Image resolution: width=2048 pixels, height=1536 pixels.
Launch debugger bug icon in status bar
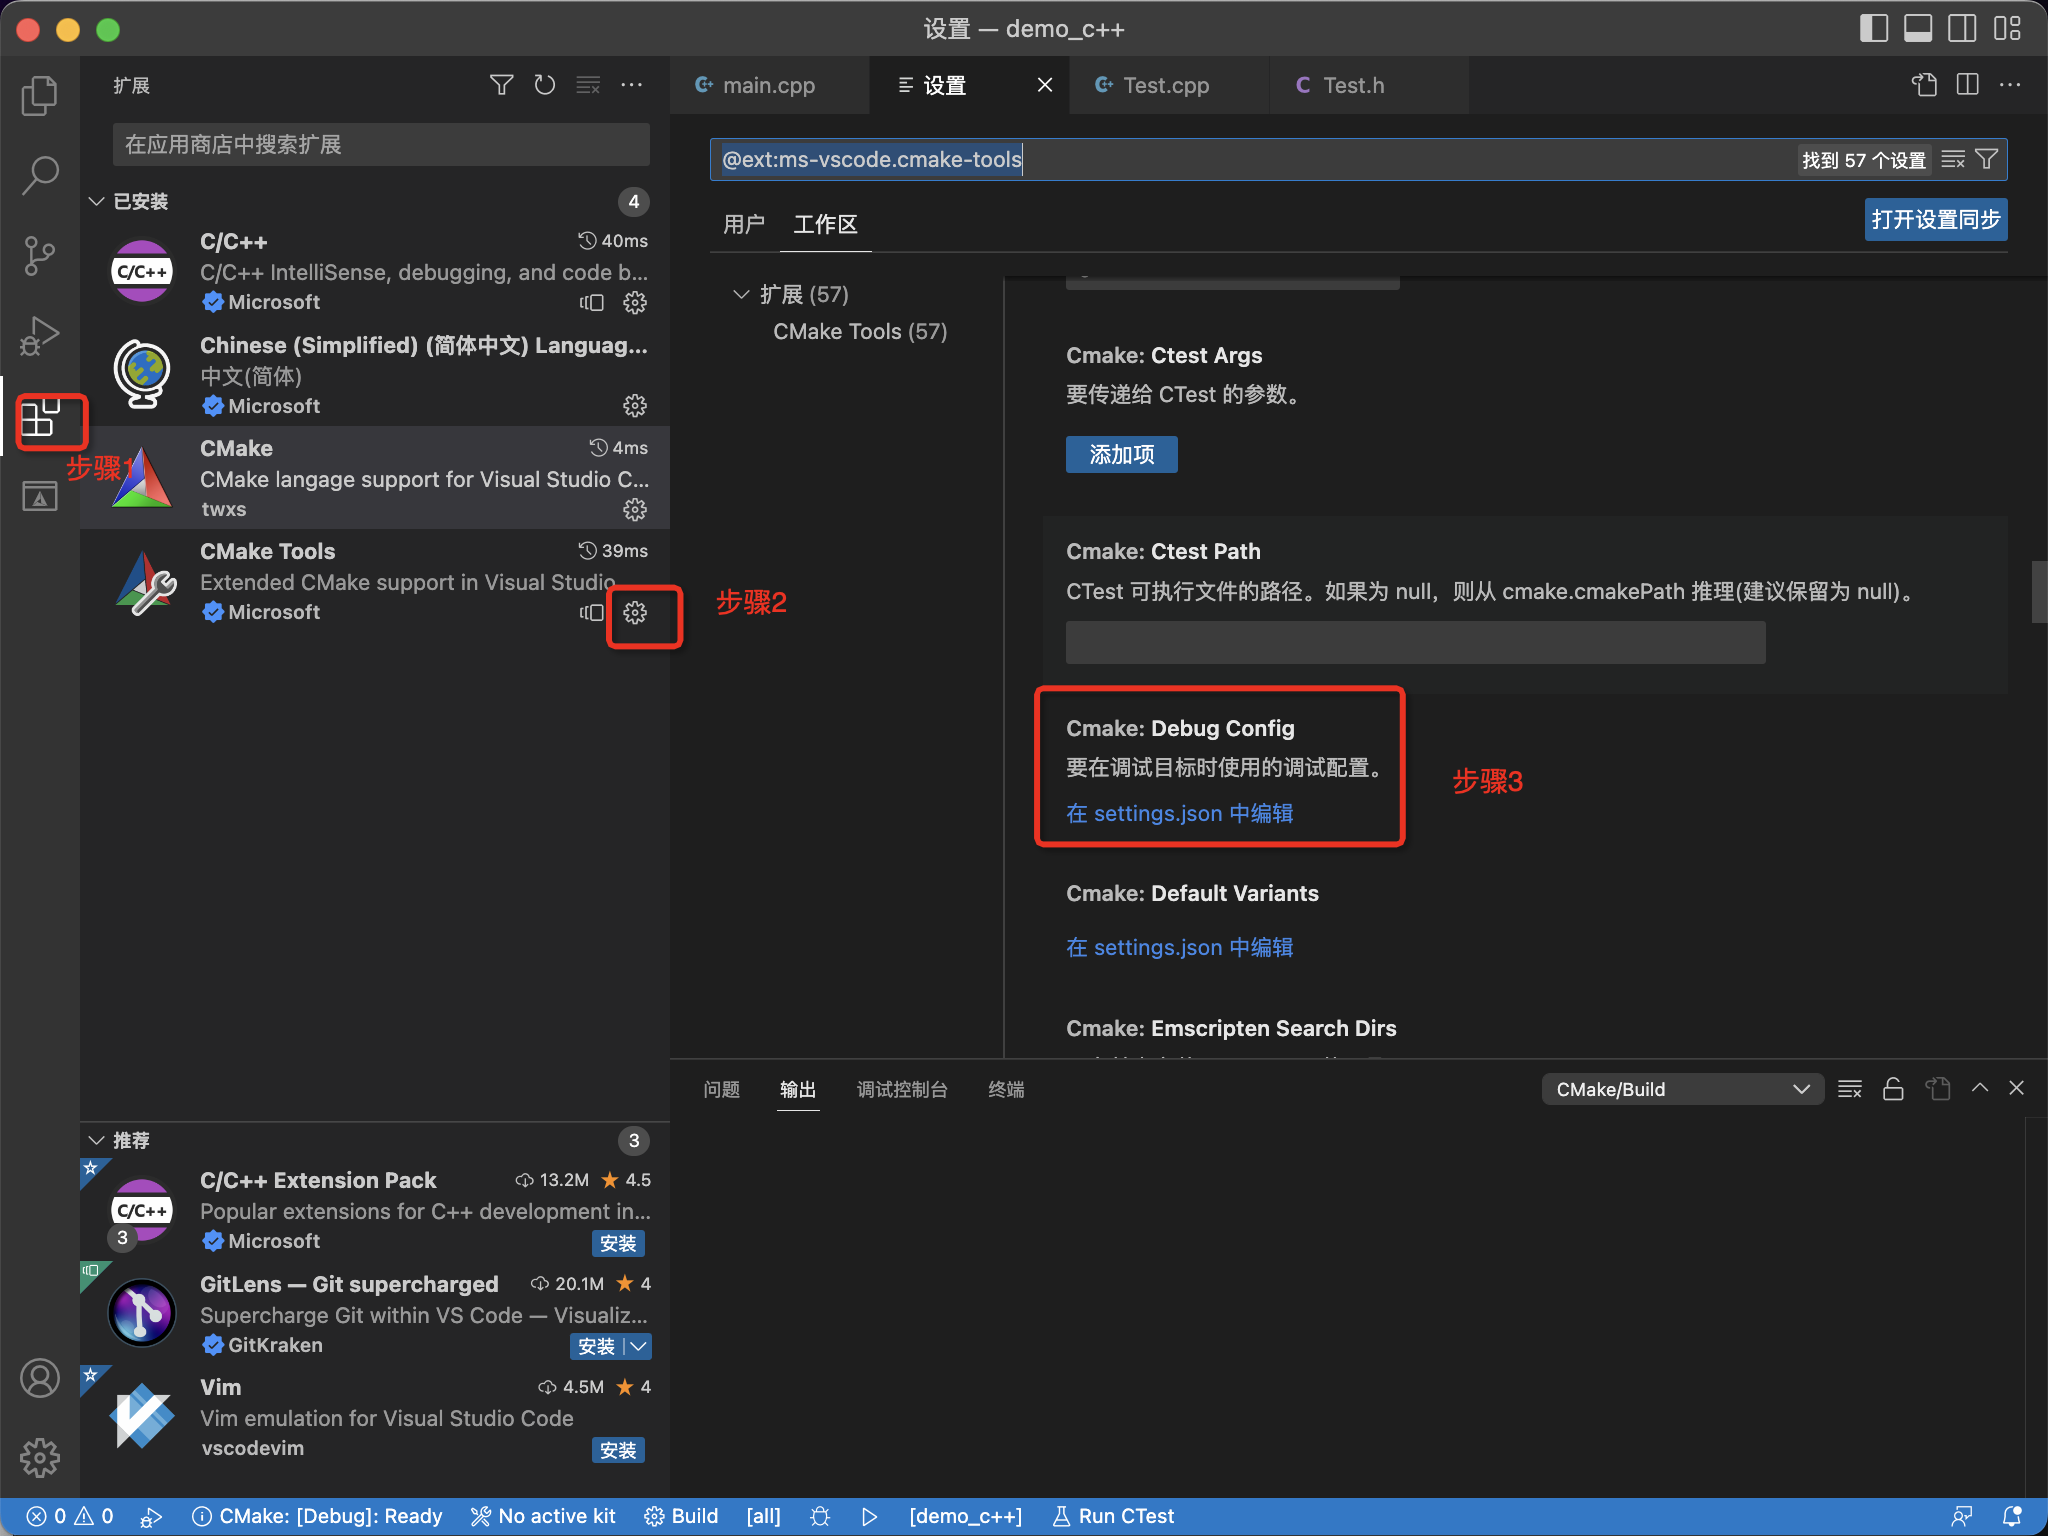(820, 1516)
